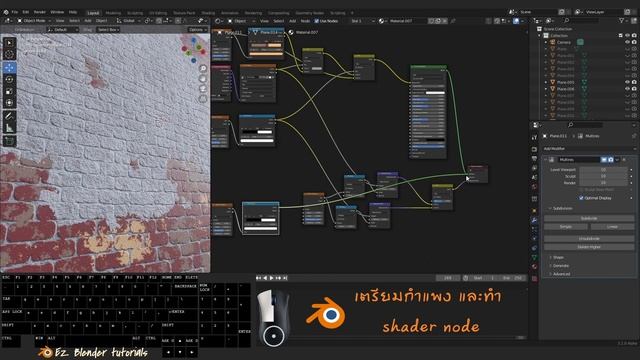Open the viewport Options dropdown
The image size is (640, 360).
click(x=198, y=30)
